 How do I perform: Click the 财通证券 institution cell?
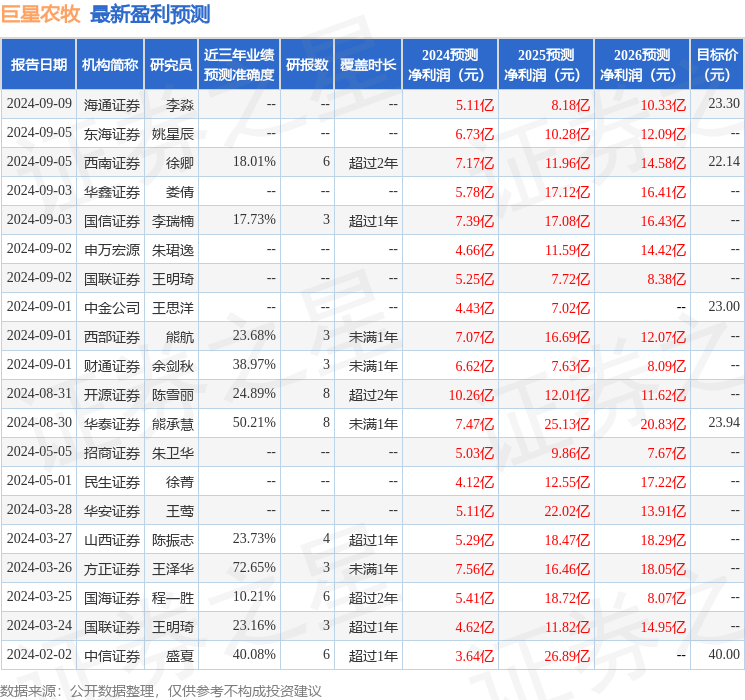(112, 366)
